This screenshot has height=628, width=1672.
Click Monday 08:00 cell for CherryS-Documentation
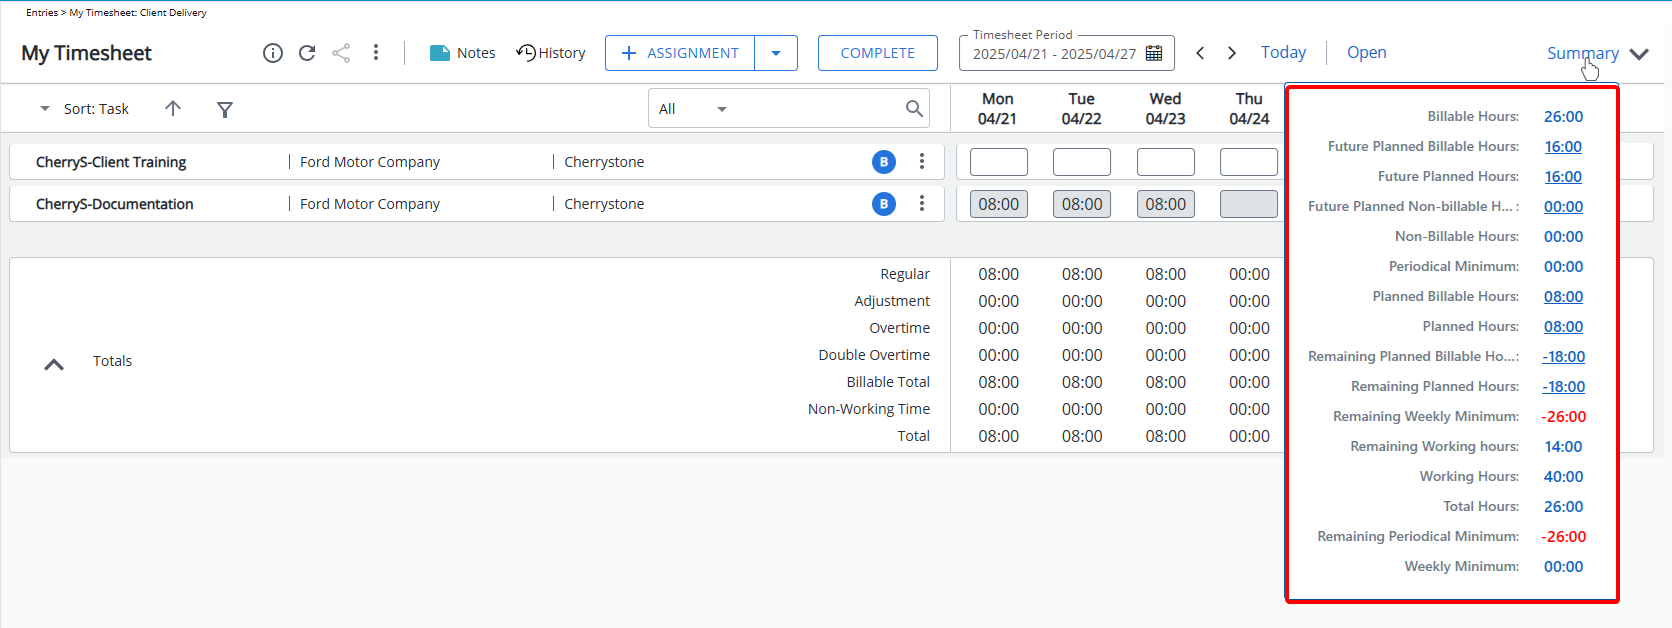coord(999,204)
